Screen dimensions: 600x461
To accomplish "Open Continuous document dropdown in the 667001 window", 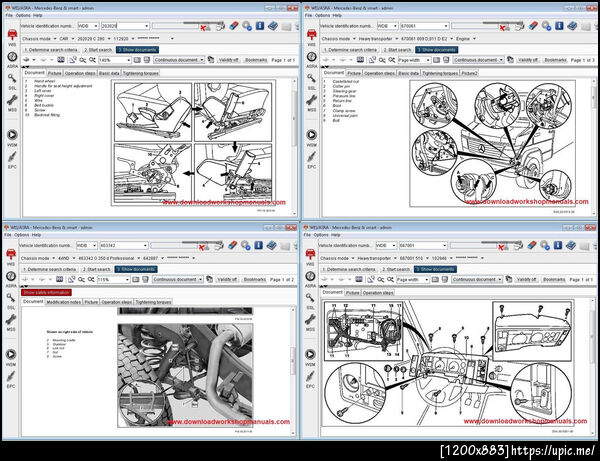I will pyautogui.click(x=477, y=280).
